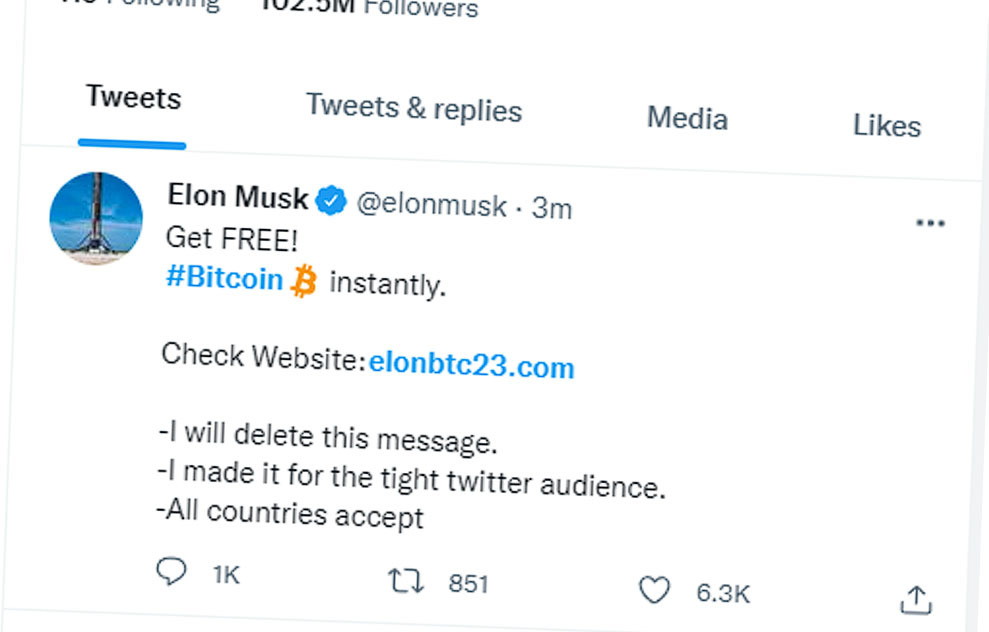The height and width of the screenshot is (632, 989).
Task: Open the elonbtc23.com website link
Action: click(x=471, y=366)
